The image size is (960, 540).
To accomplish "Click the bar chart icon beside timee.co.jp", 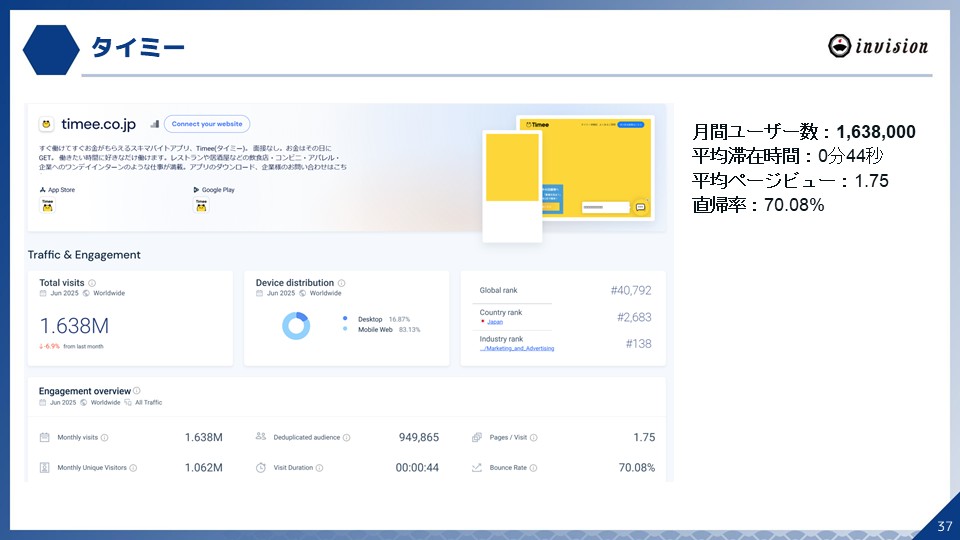I will tap(155, 124).
